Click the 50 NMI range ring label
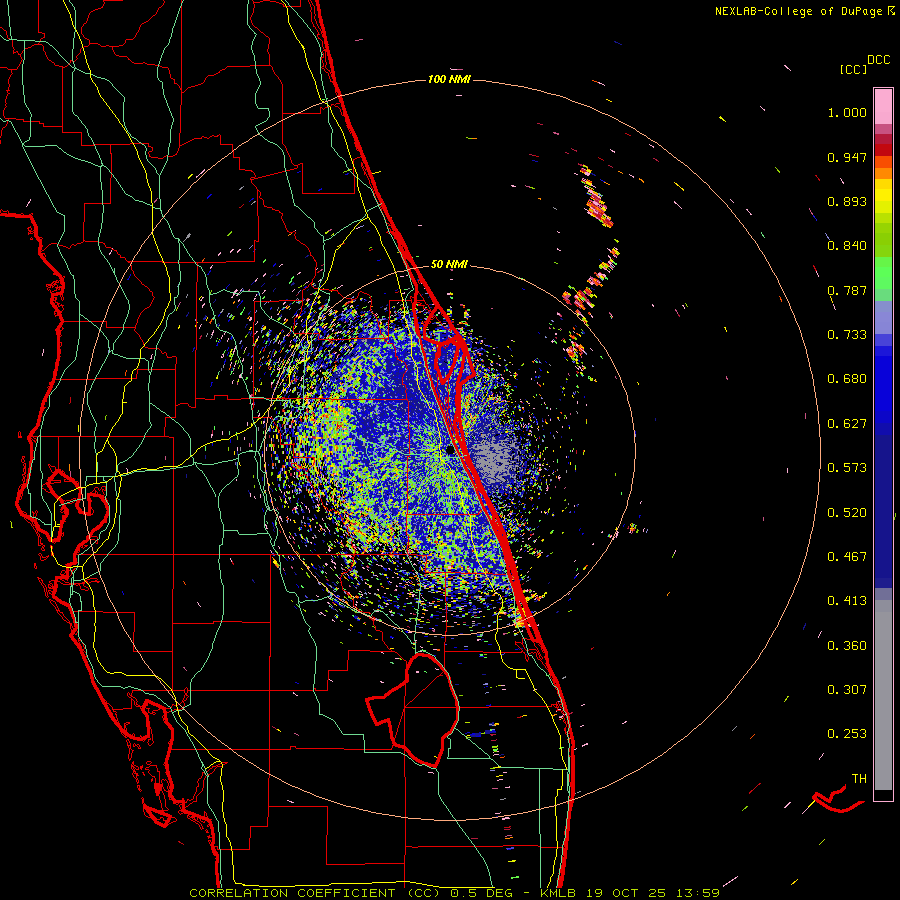The width and height of the screenshot is (900, 900). (x=449, y=265)
